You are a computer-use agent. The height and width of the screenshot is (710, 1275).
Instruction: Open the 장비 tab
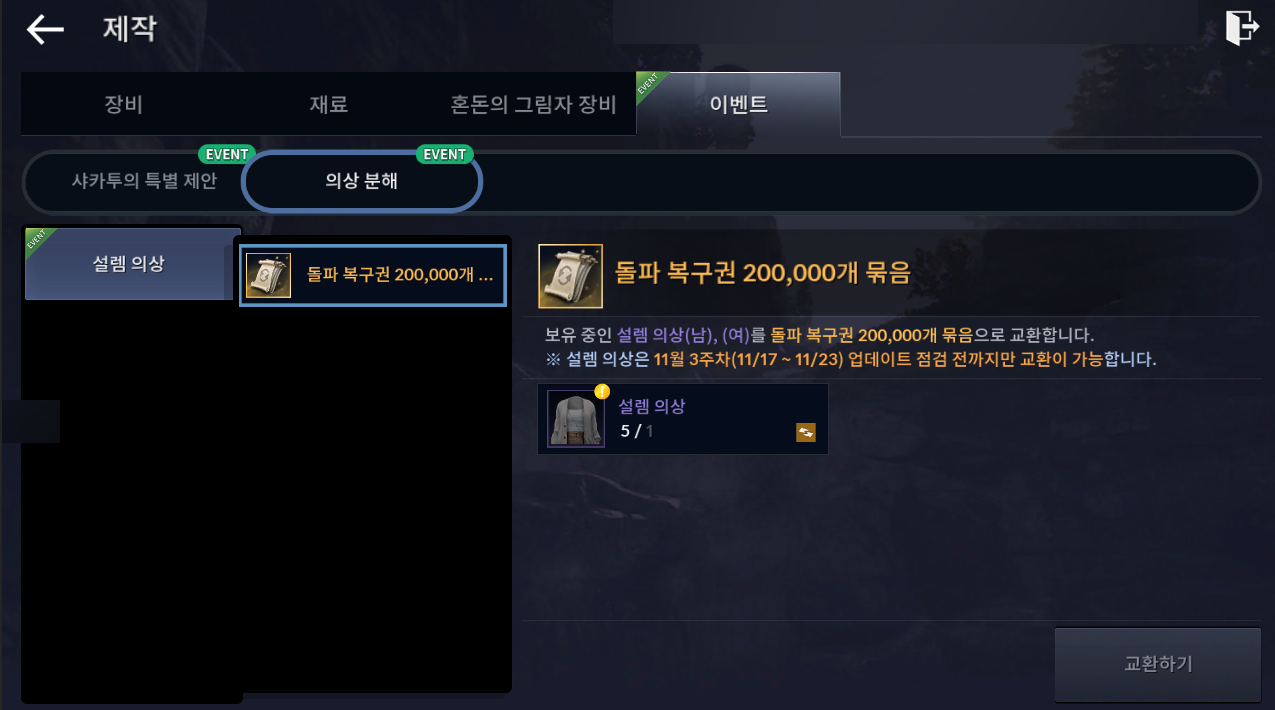click(125, 104)
